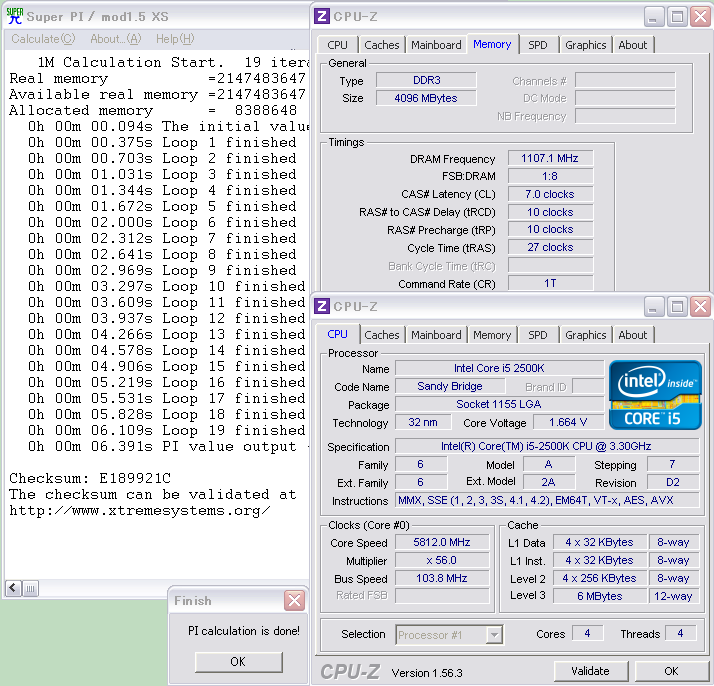Minimize the upper CPU-Z Memory window

click(x=654, y=17)
